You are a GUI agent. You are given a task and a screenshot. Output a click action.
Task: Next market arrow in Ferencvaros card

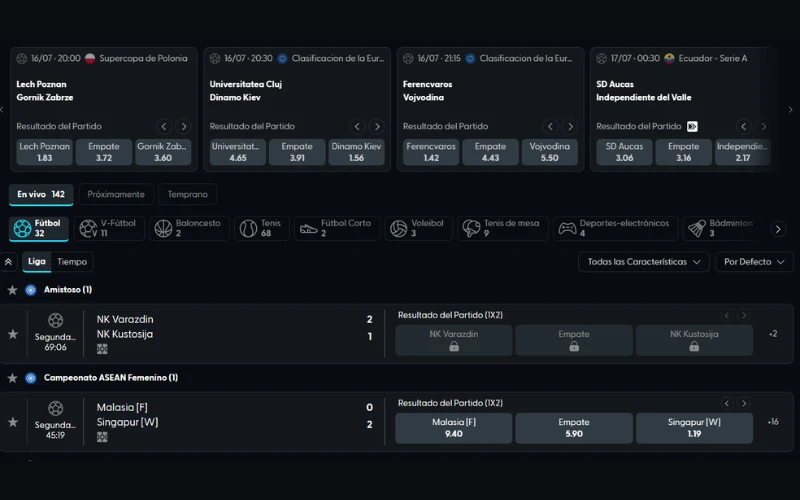pyautogui.click(x=570, y=126)
